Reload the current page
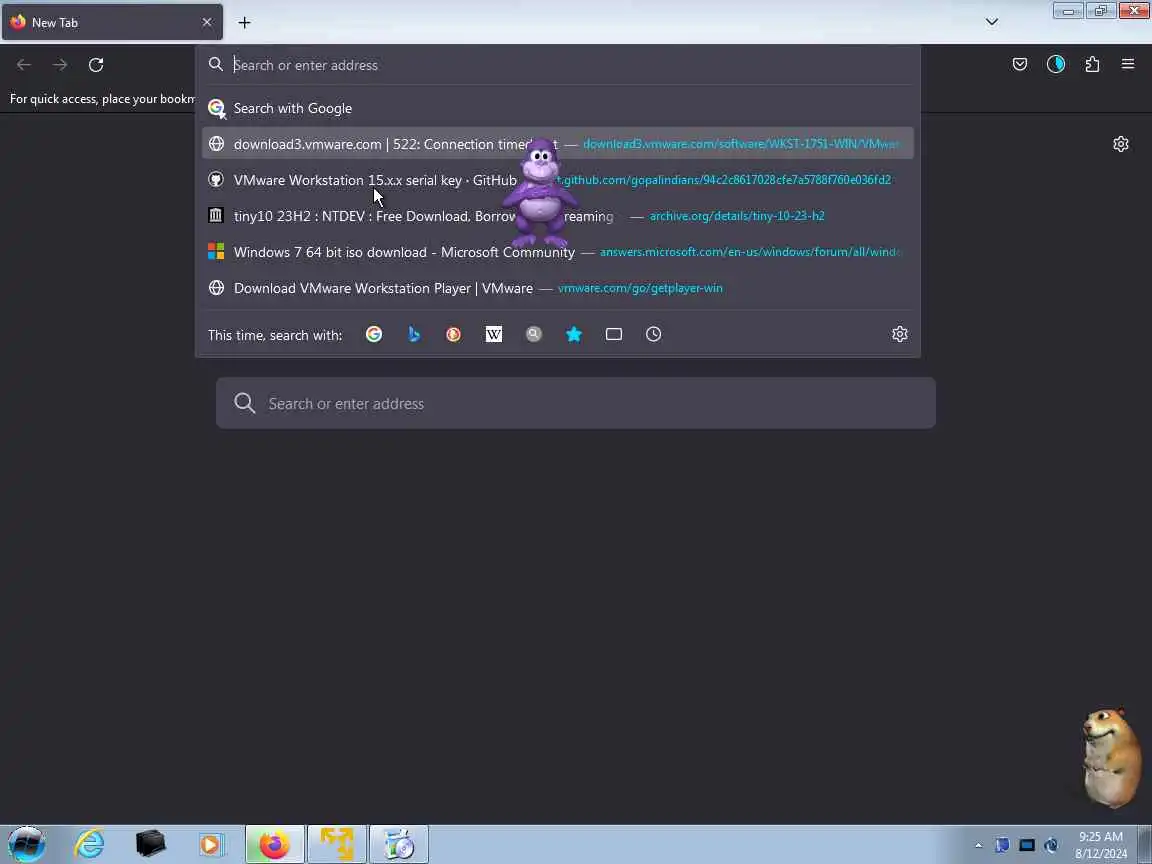The width and height of the screenshot is (1152, 864). (96, 65)
